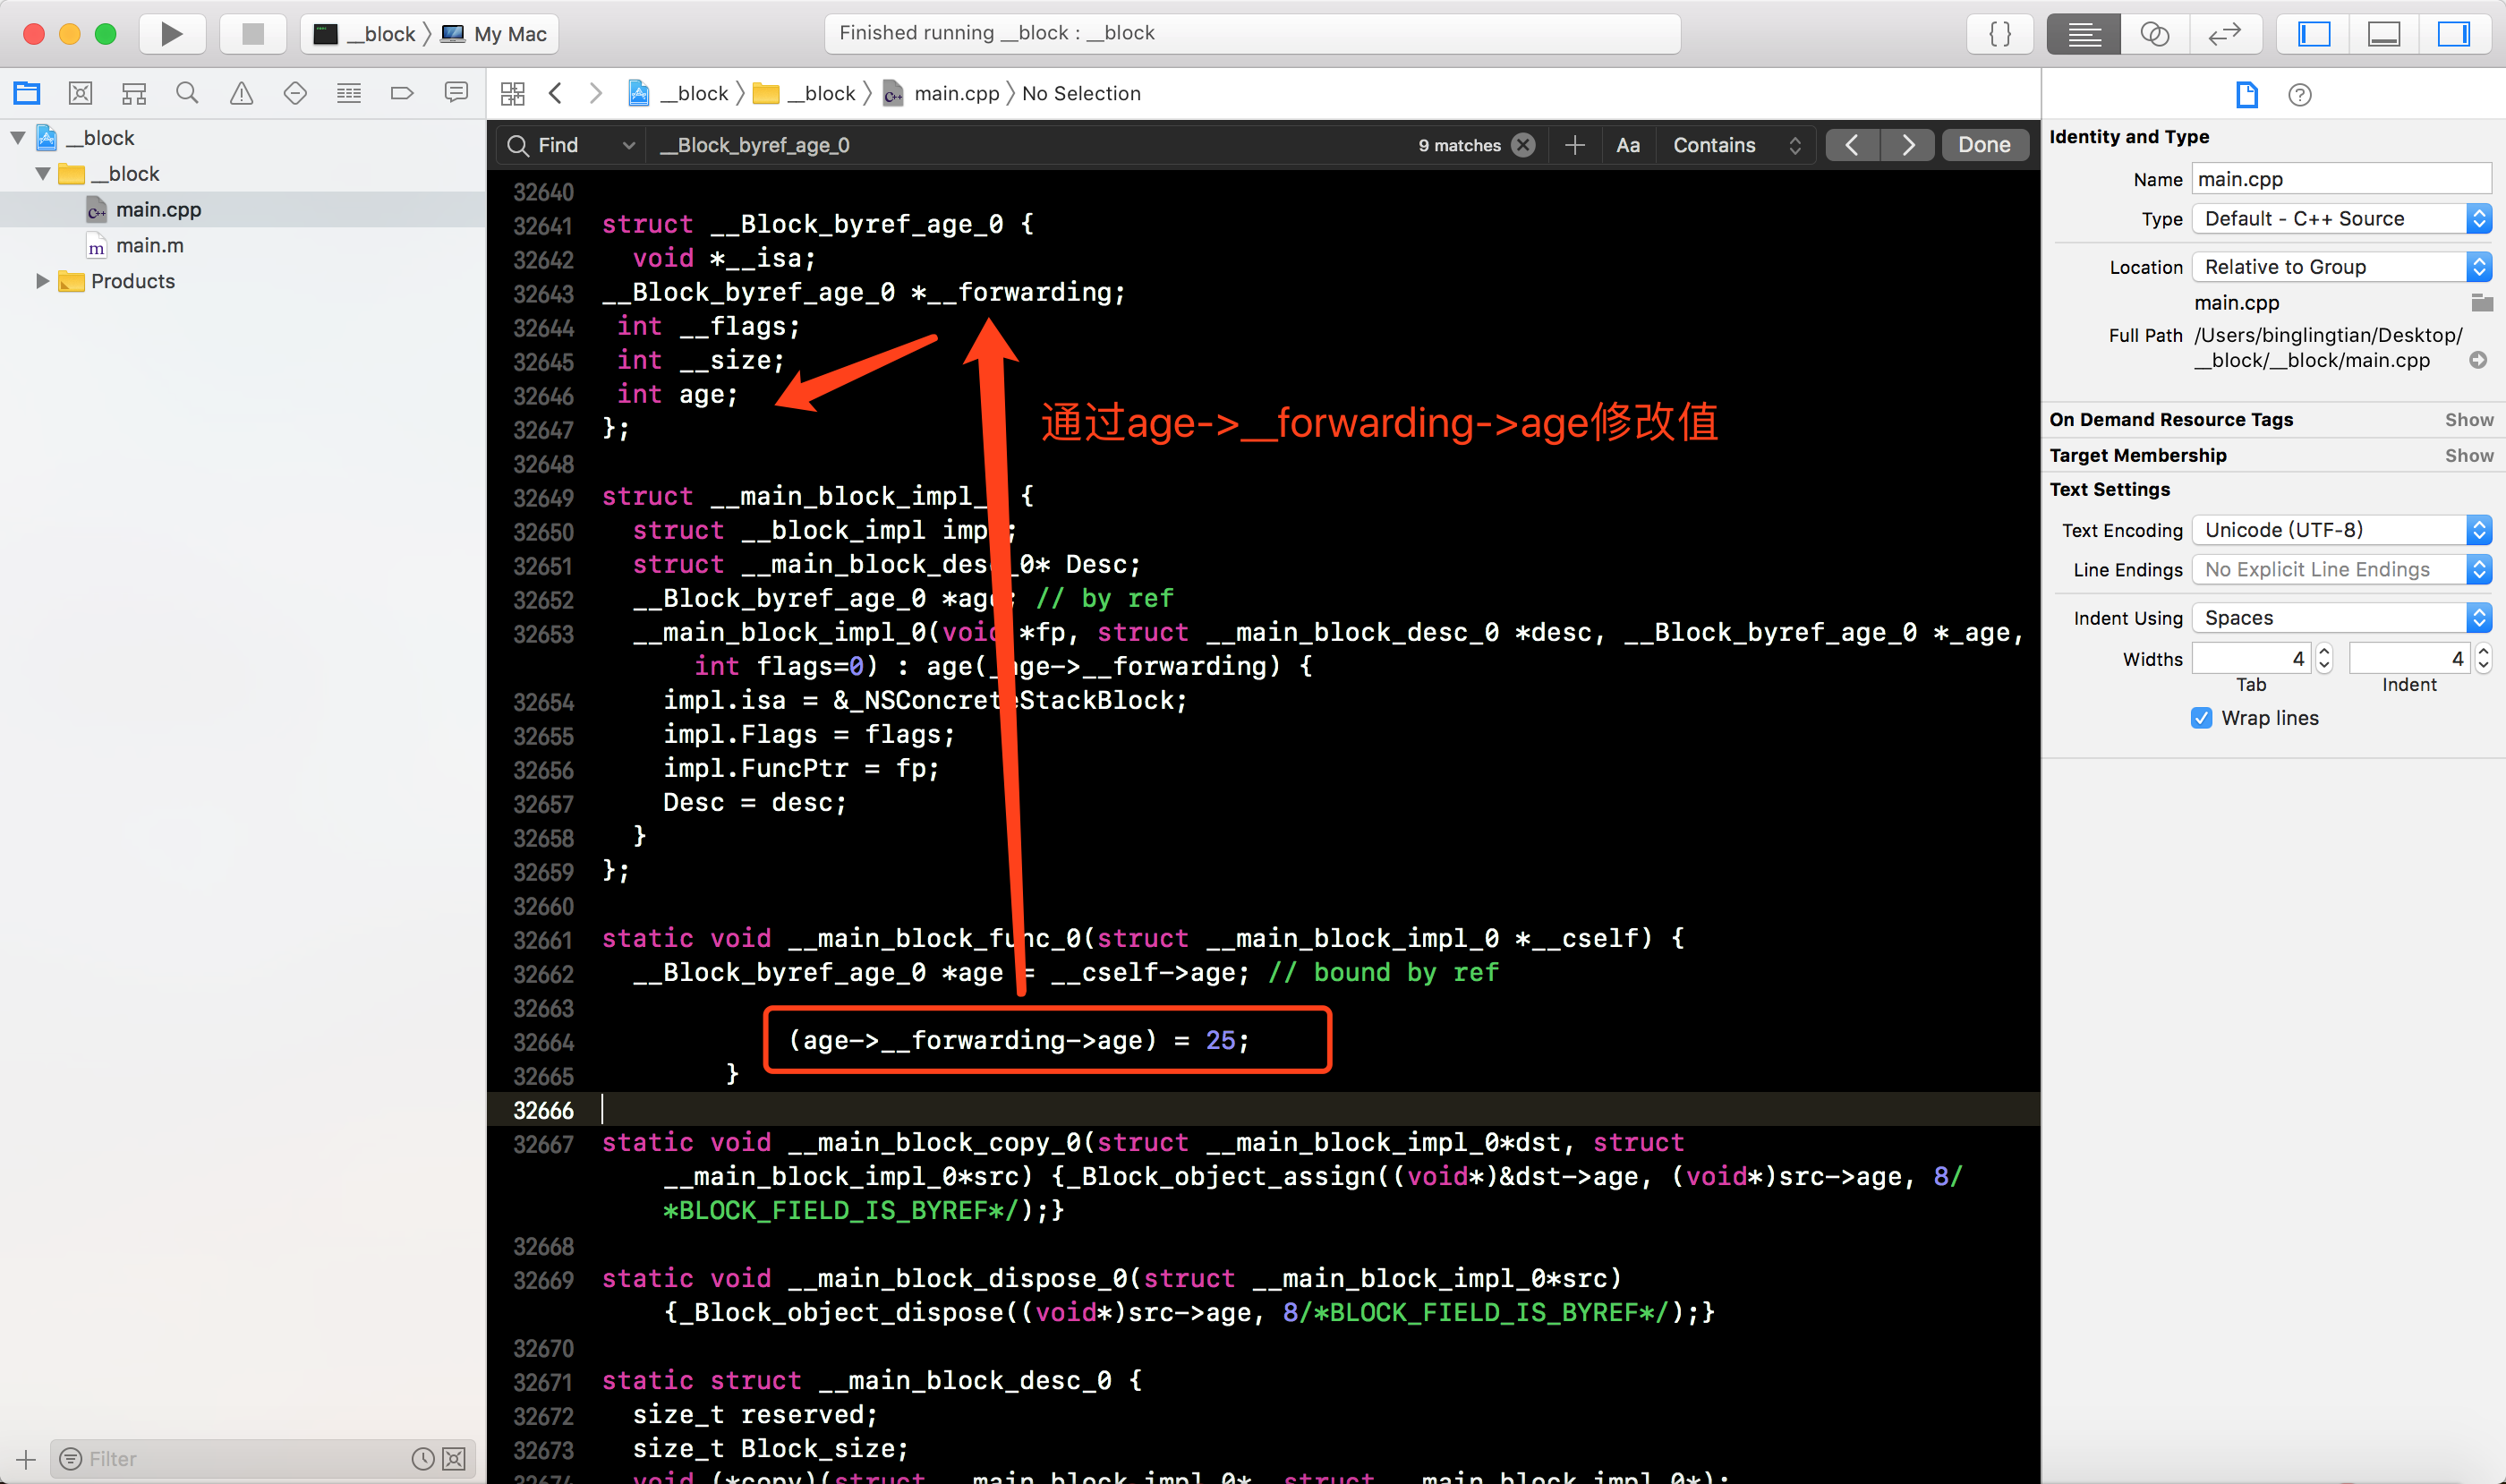Screen dimensions: 2506x1484
Task: Click the __block folder in jump bar
Action: pyautogui.click(x=805, y=93)
